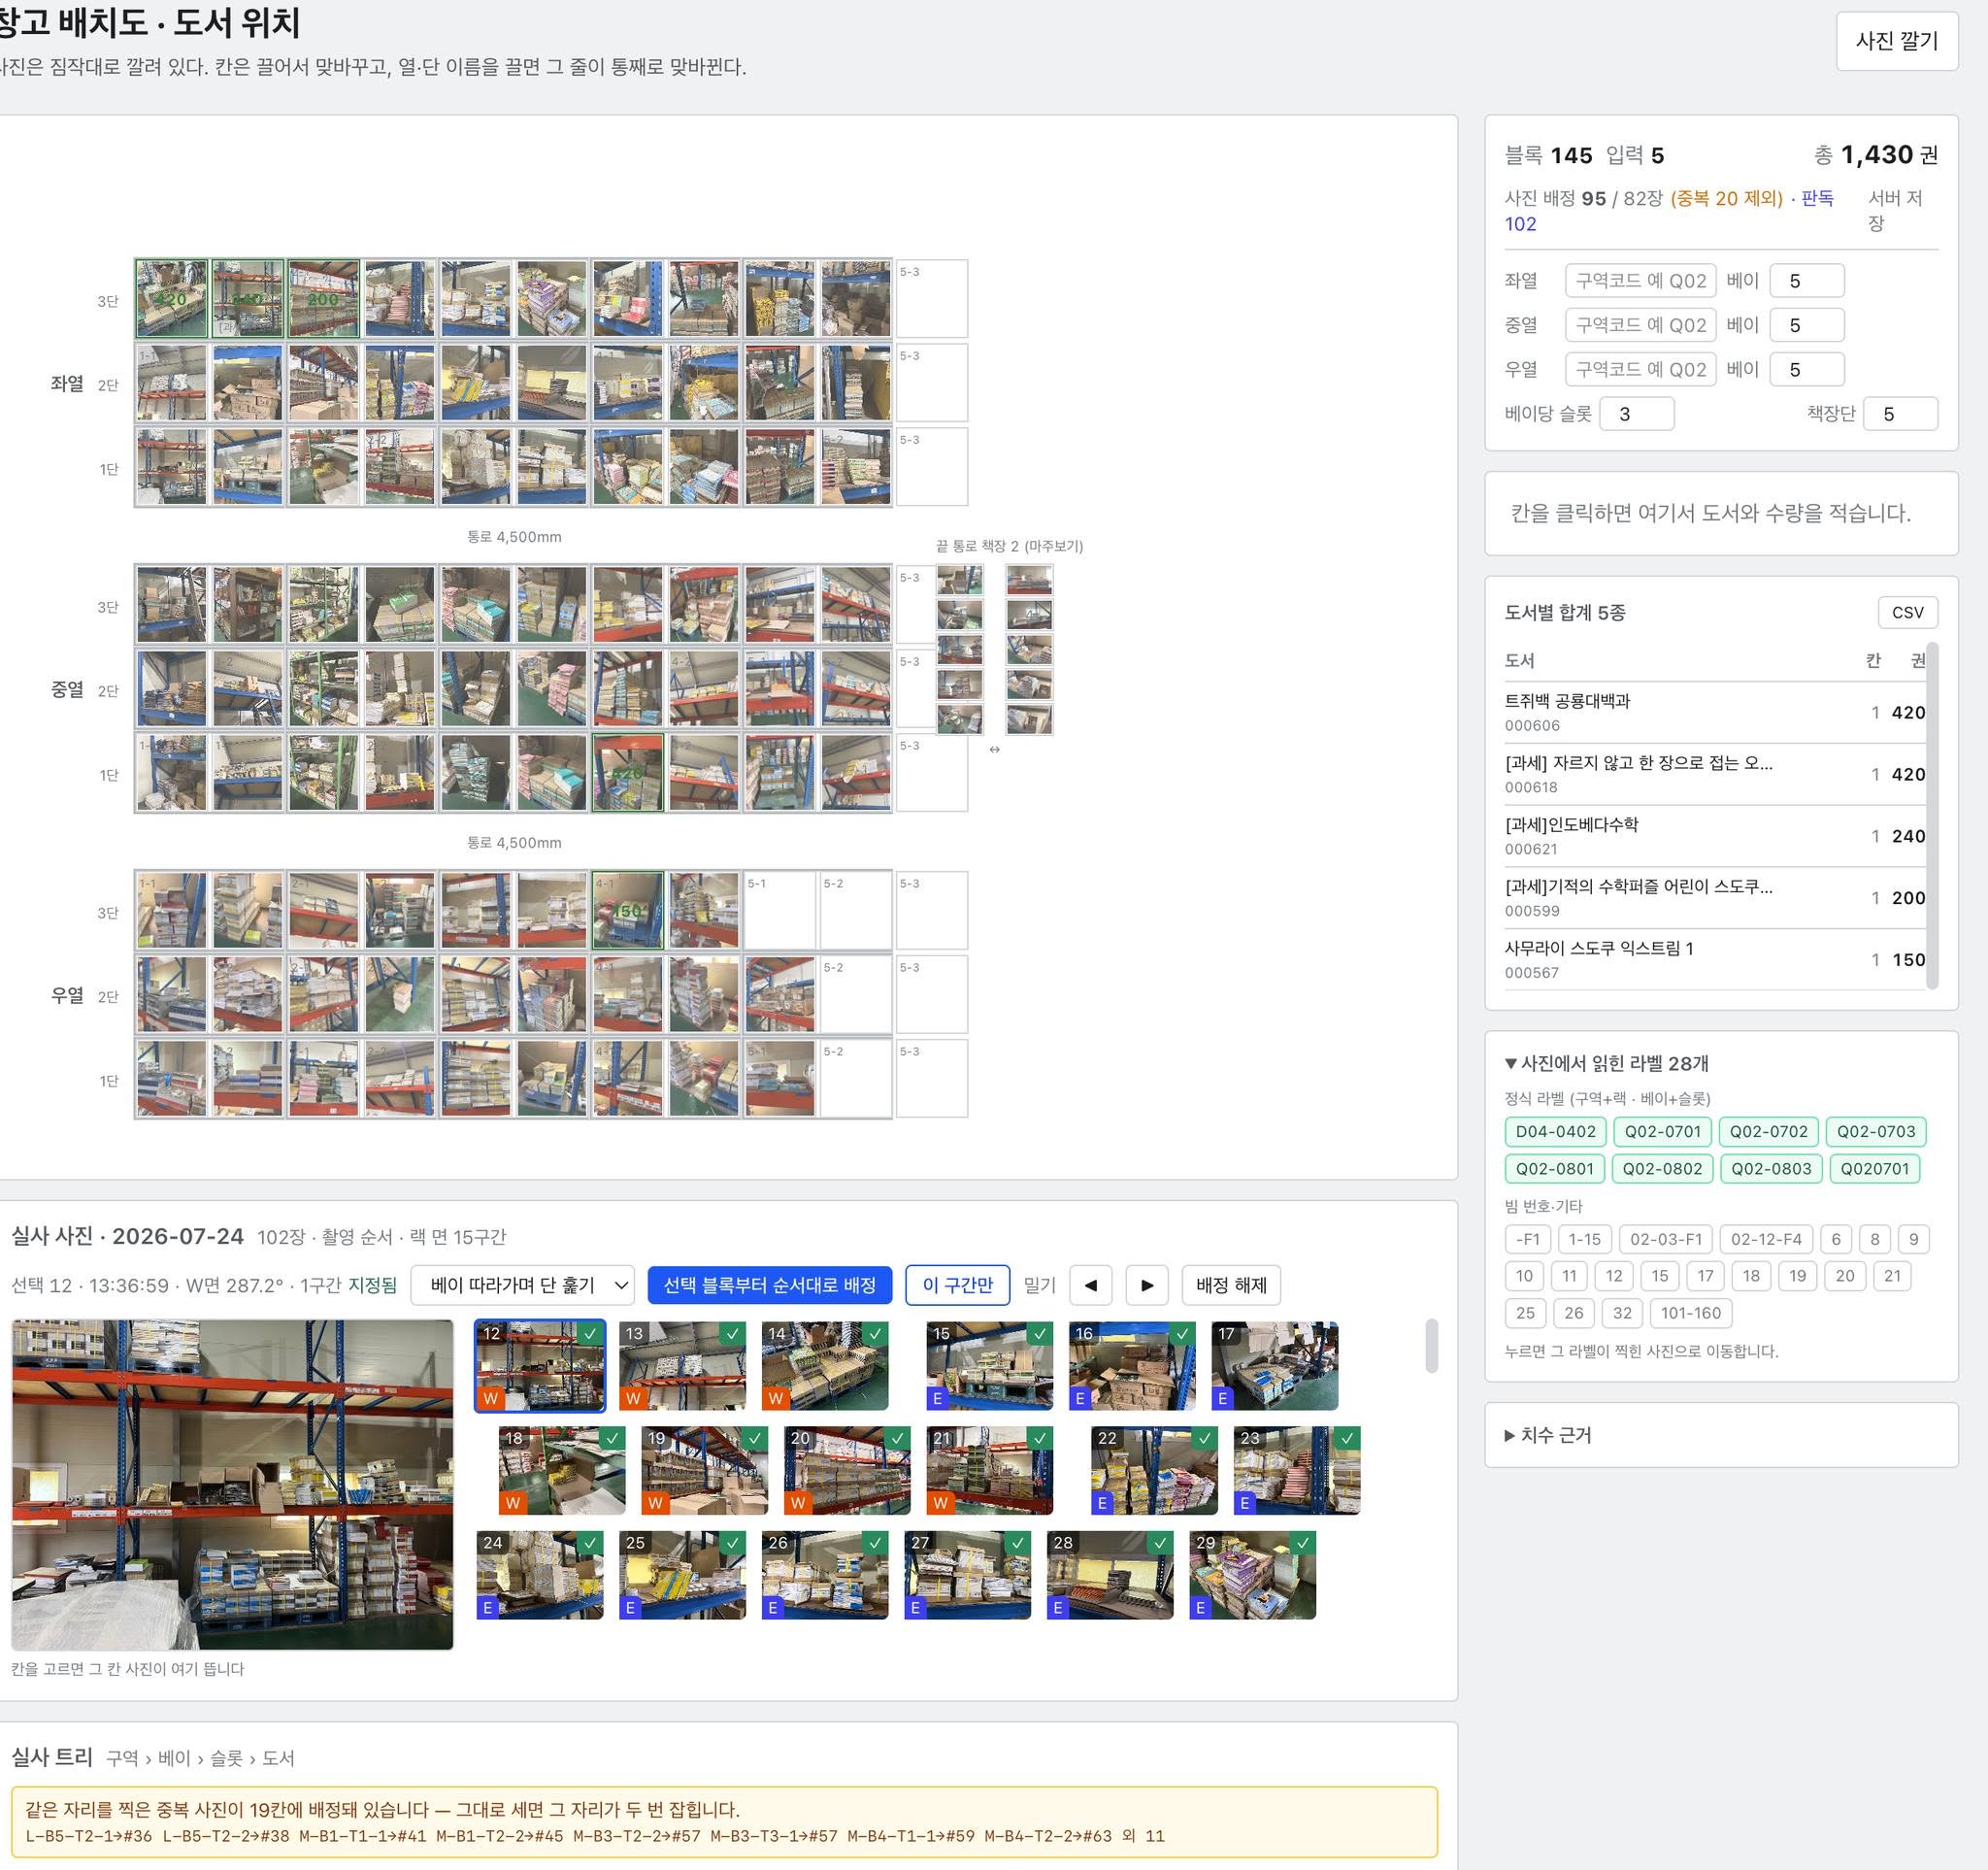The width and height of the screenshot is (1988, 1870).
Task: Click the 우열 row-group label
Action: (67, 995)
